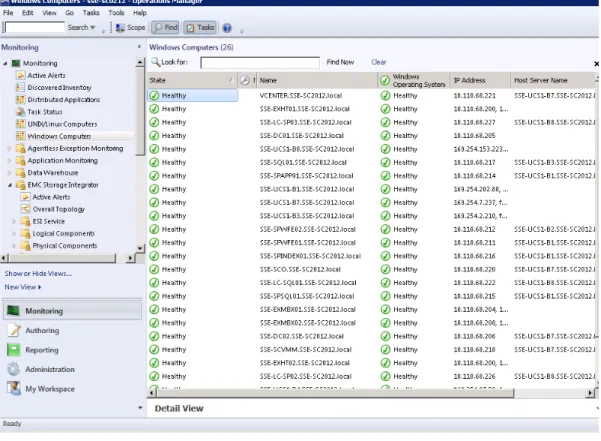Open the Search dropdown arrow
601x441 pixels.
(x=92, y=28)
